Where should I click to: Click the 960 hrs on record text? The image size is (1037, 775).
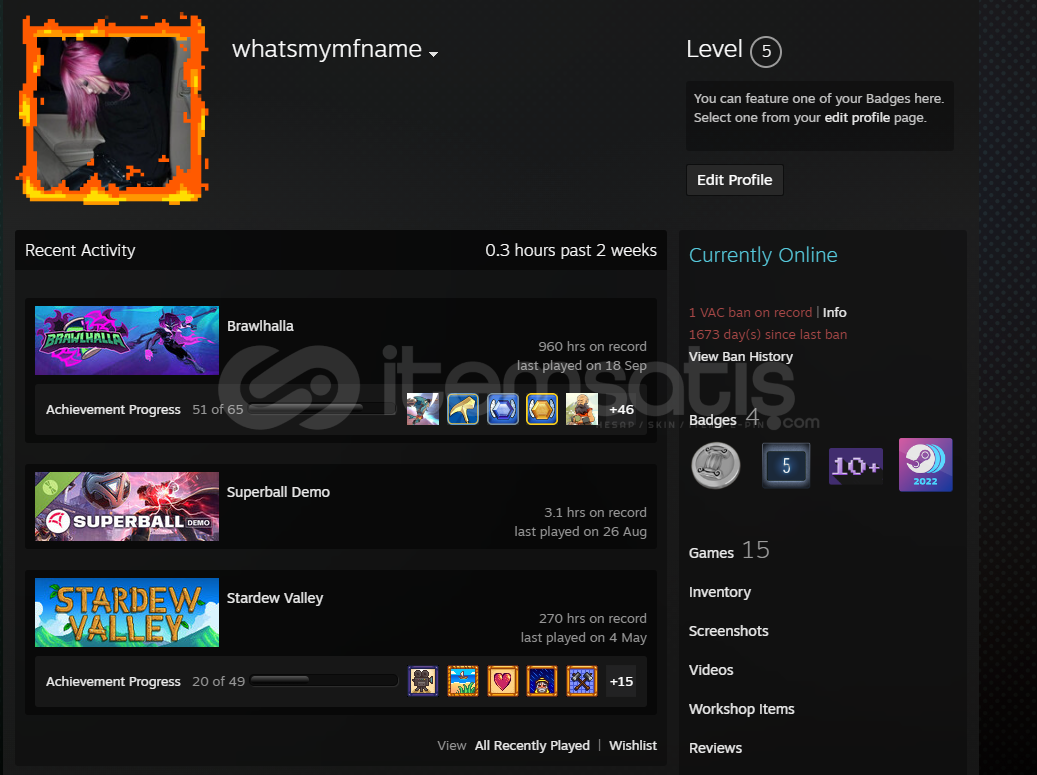[x=593, y=347]
